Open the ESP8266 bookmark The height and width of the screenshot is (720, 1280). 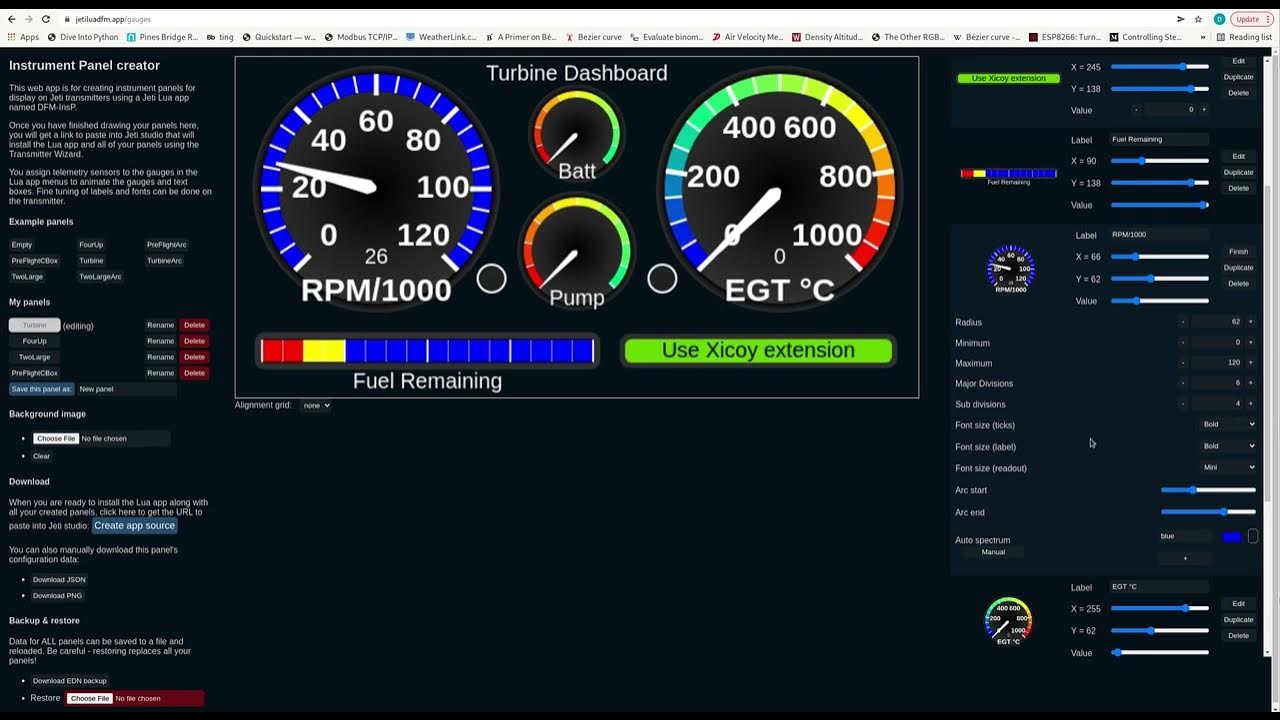1064,37
